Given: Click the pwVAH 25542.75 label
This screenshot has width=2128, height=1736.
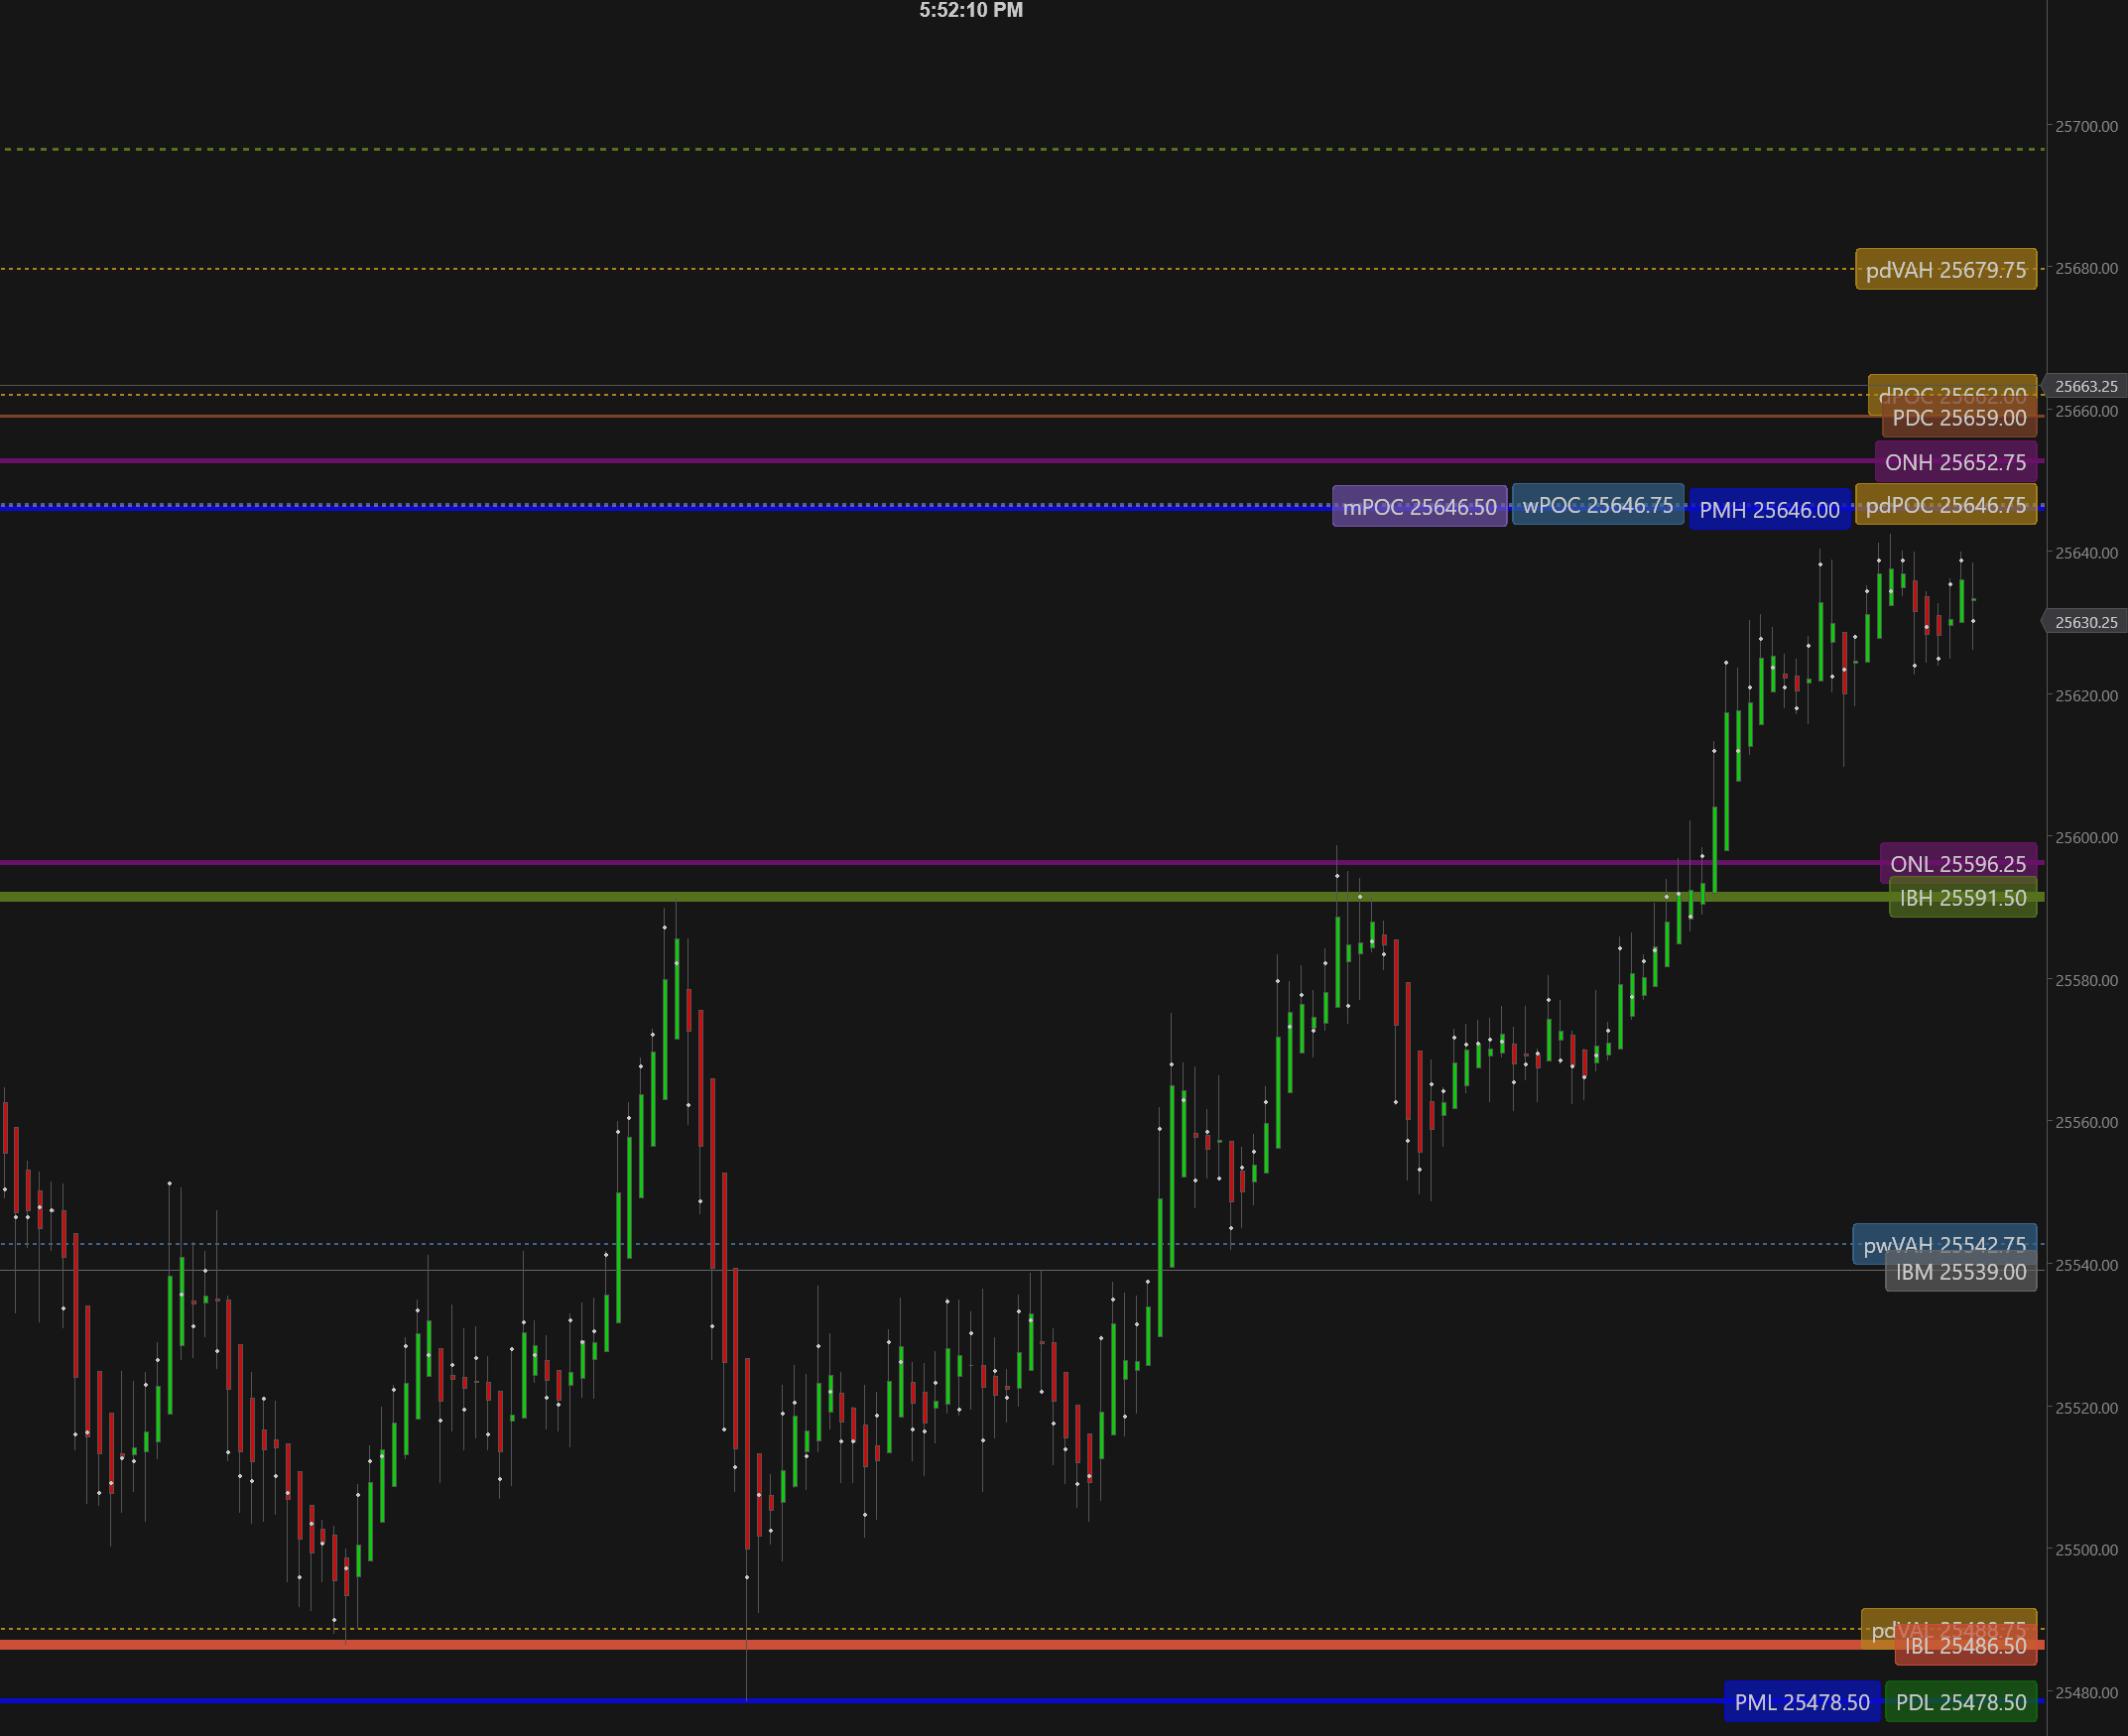Looking at the screenshot, I should (x=1944, y=1244).
